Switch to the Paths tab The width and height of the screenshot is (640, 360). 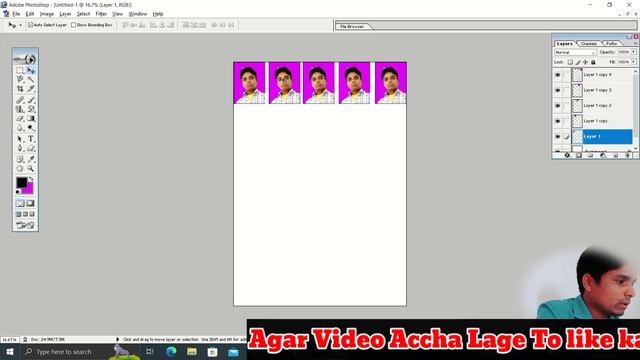[611, 44]
